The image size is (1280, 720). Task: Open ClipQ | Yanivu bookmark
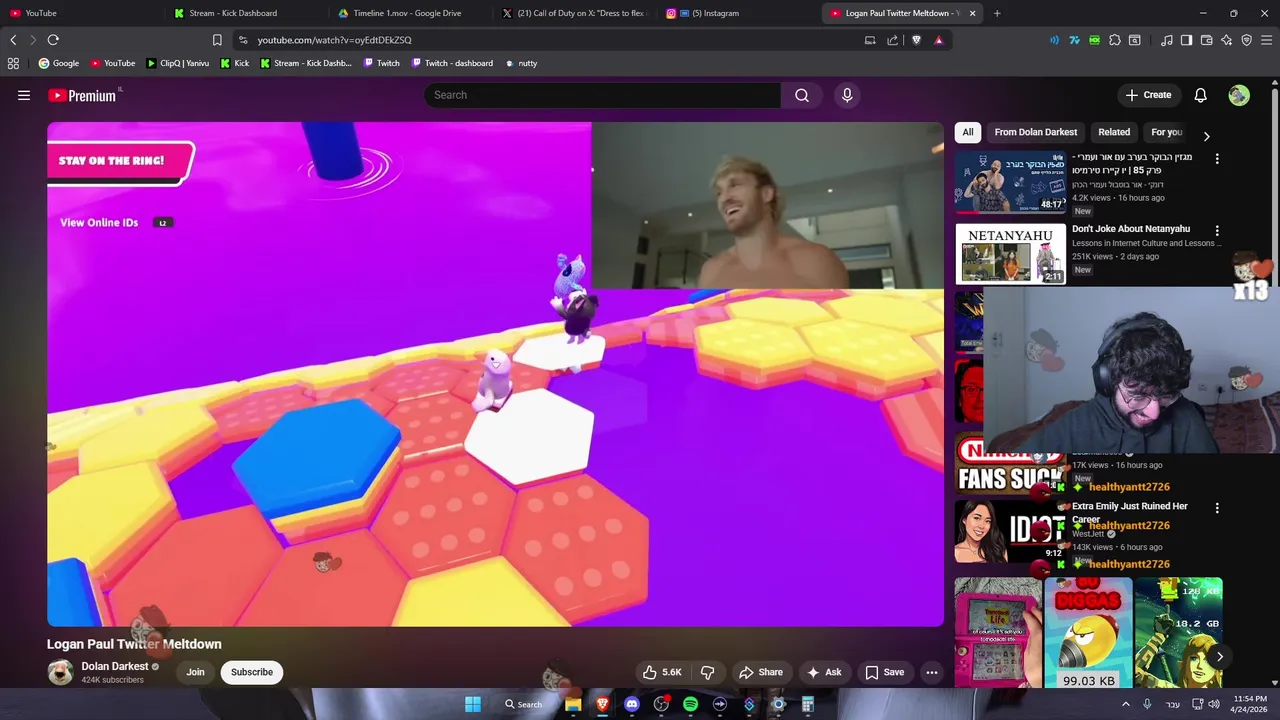[x=178, y=63]
